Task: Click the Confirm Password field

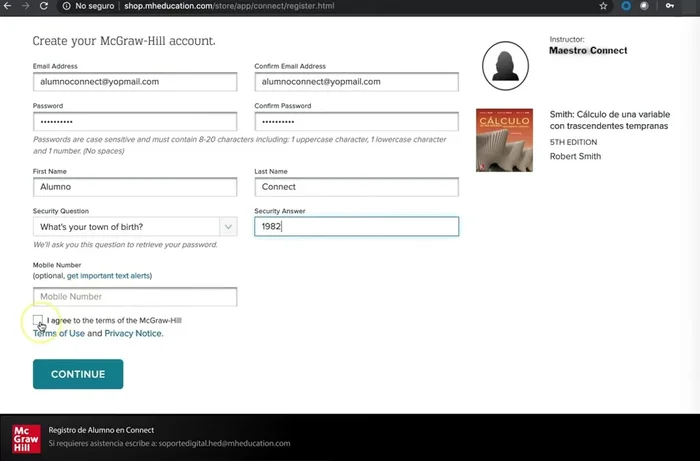Action: tap(357, 122)
